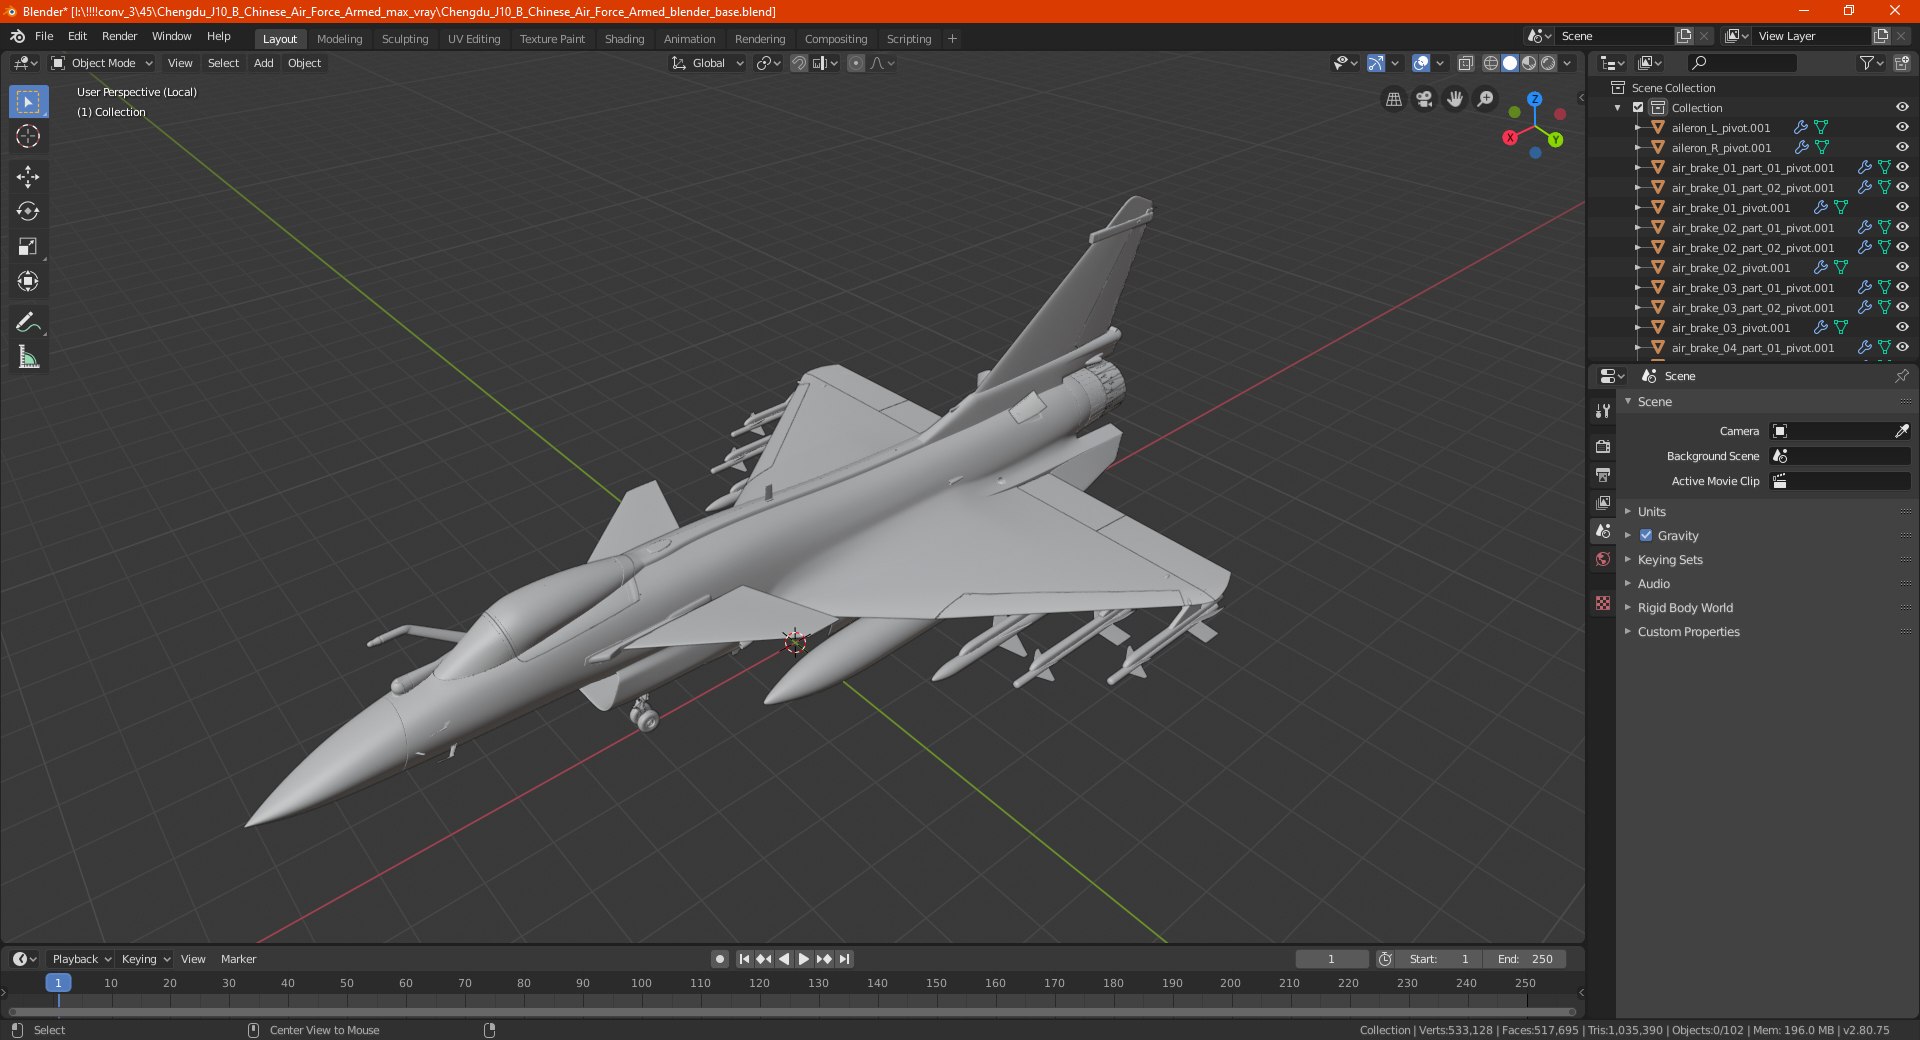
Task: Open the World properties tab
Action: point(1603,559)
